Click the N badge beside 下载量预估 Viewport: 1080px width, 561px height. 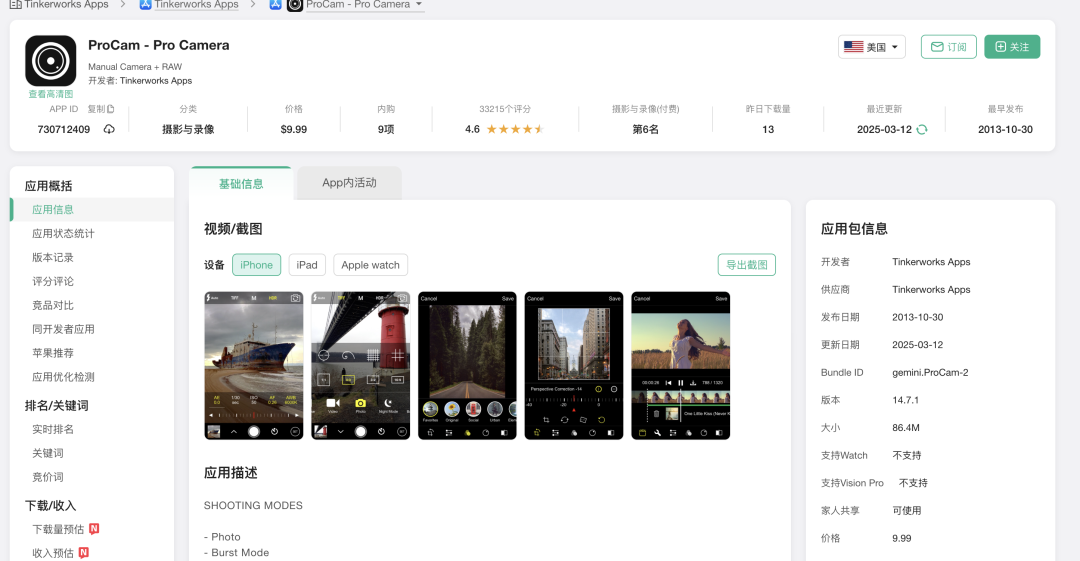pyautogui.click(x=94, y=529)
